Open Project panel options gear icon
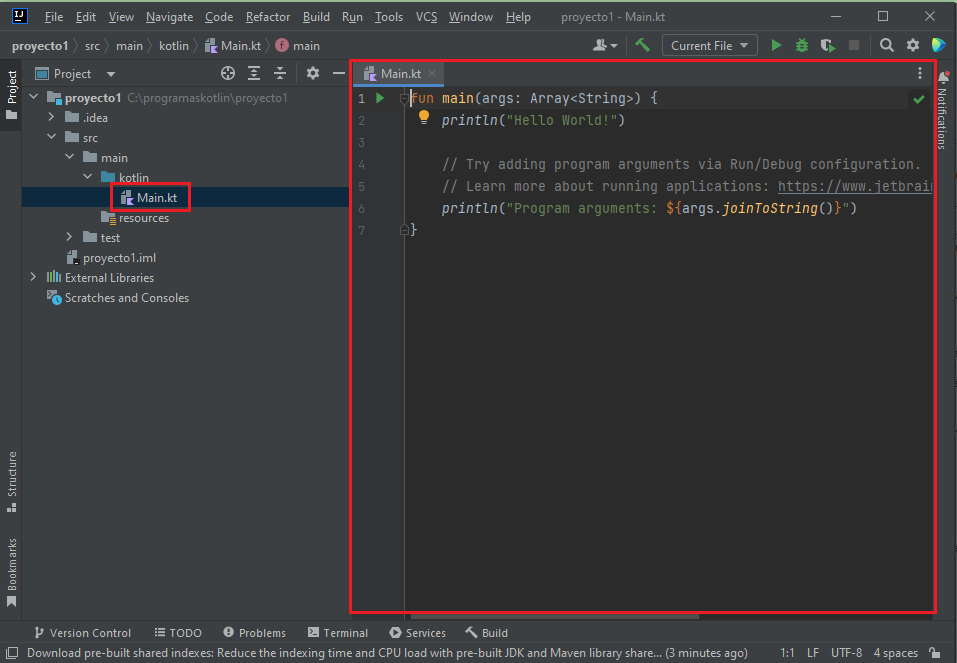The height and width of the screenshot is (663, 957). pos(312,73)
